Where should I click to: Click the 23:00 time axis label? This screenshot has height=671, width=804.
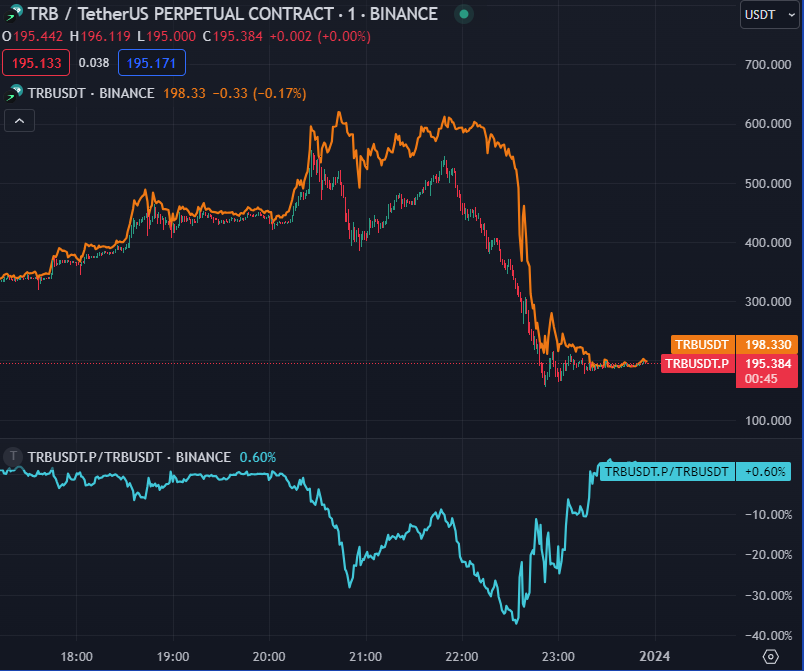point(558,657)
